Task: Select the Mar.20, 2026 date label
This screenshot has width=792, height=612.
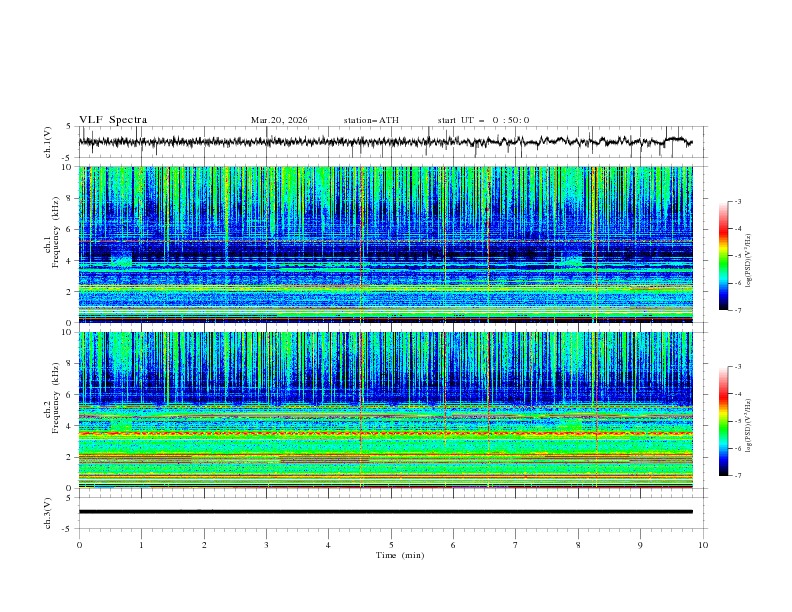Action: tap(279, 120)
